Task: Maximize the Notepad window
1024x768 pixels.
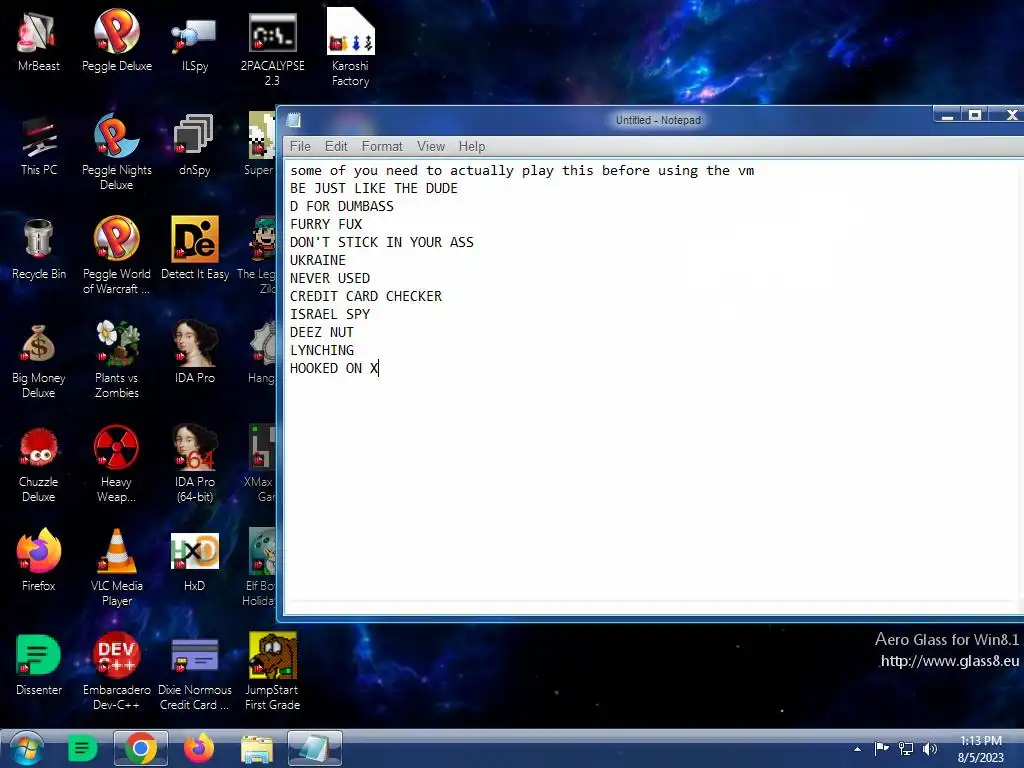Action: point(975,116)
